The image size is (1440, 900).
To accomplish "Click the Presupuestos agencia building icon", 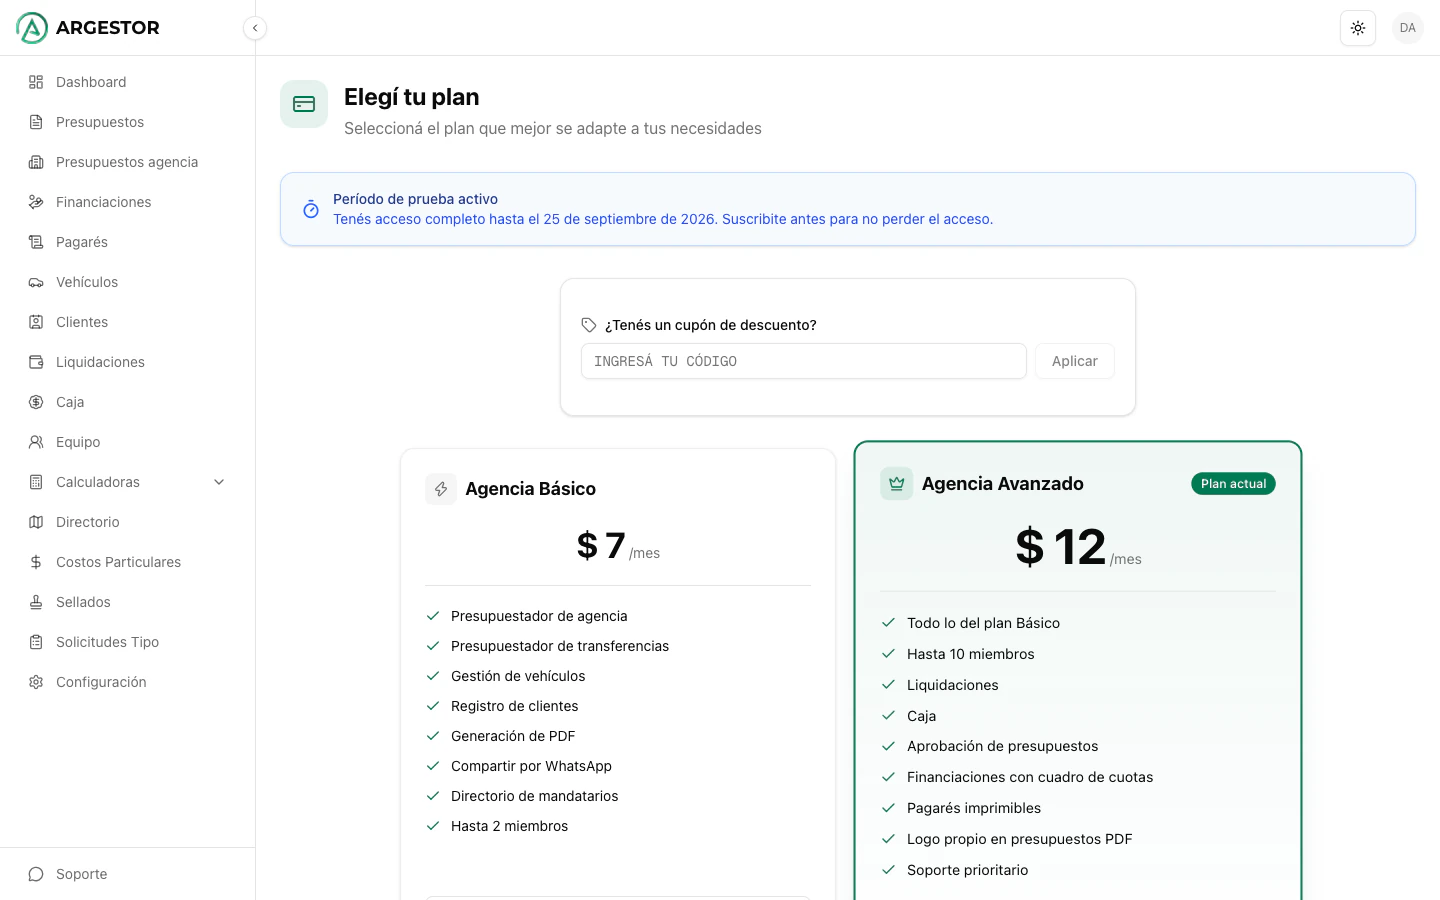I will click(x=36, y=162).
